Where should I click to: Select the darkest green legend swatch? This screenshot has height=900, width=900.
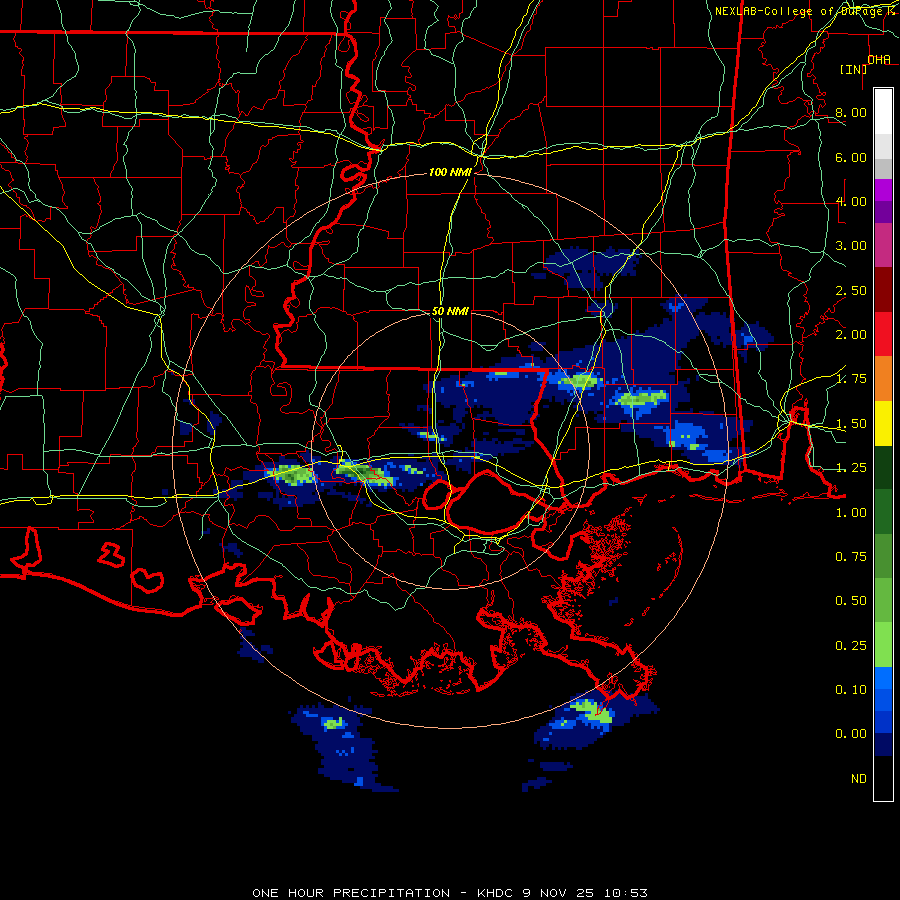pyautogui.click(x=883, y=468)
